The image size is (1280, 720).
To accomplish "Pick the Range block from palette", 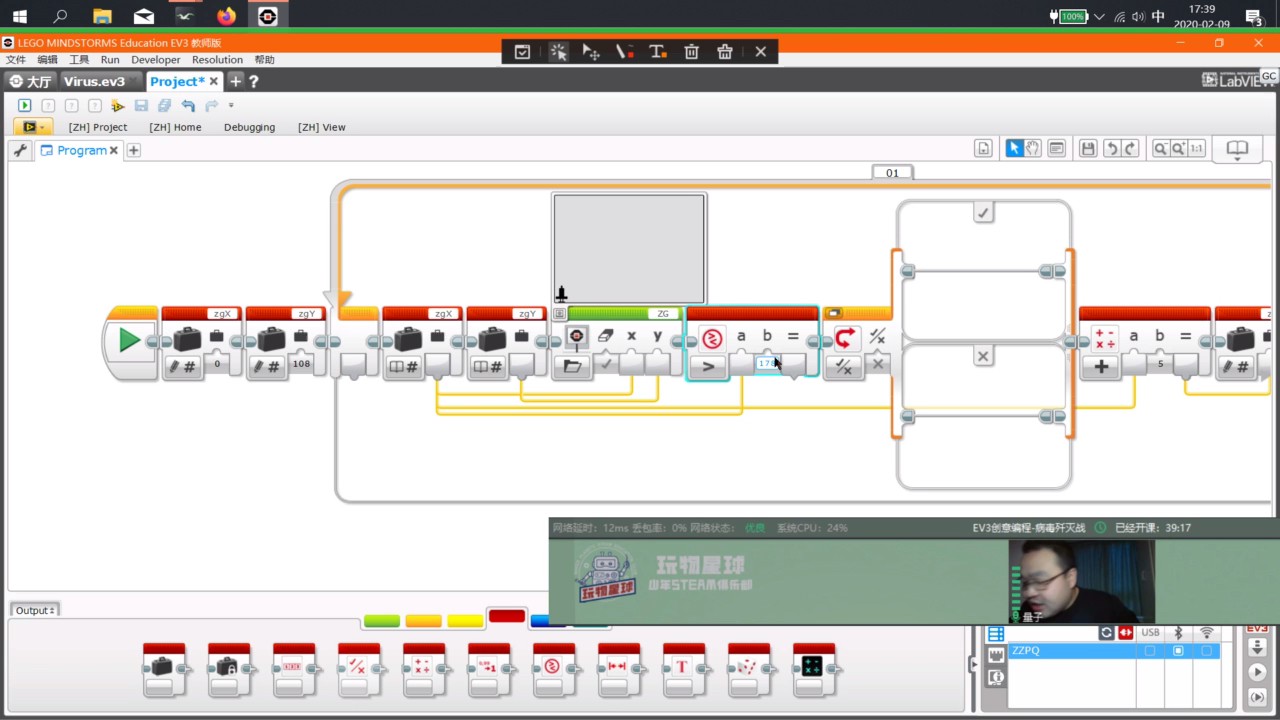I will point(619,669).
